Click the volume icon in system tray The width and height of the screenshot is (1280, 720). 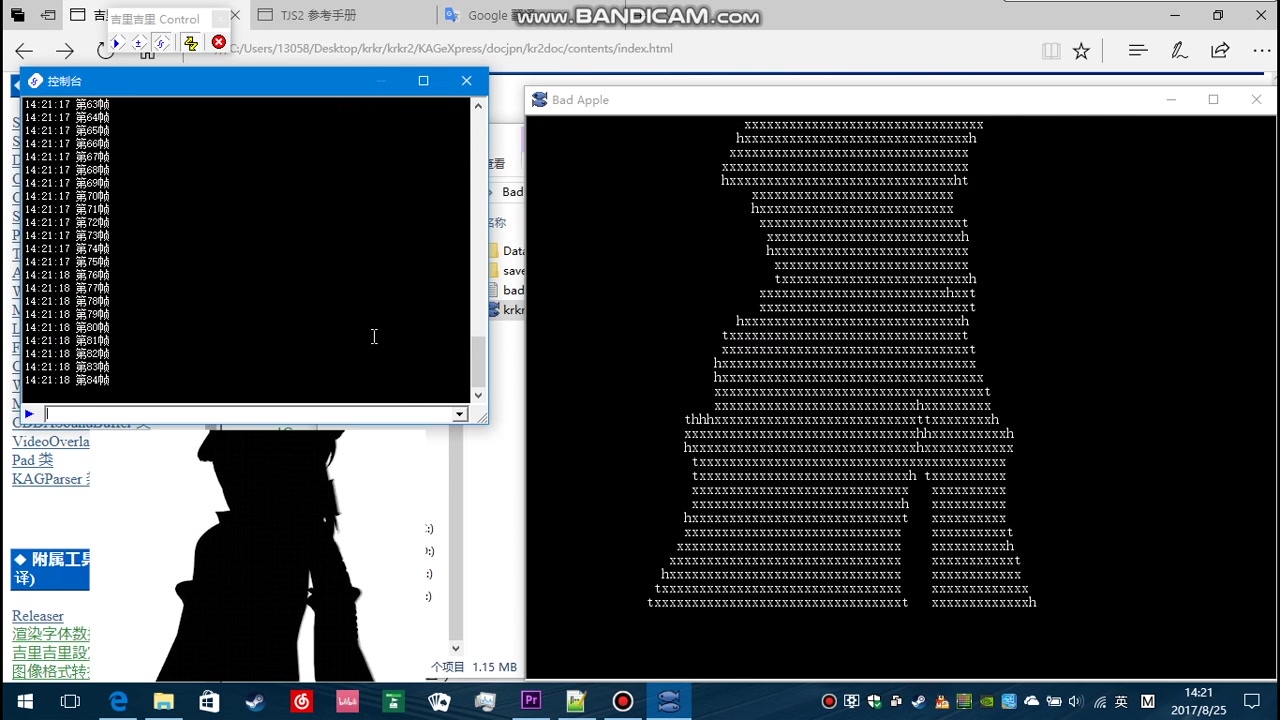[x=1076, y=702]
